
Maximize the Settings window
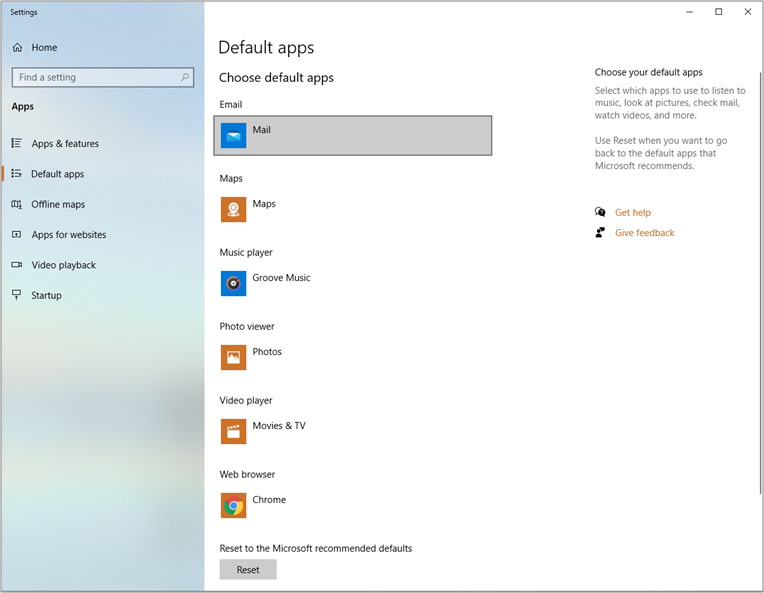click(x=719, y=12)
